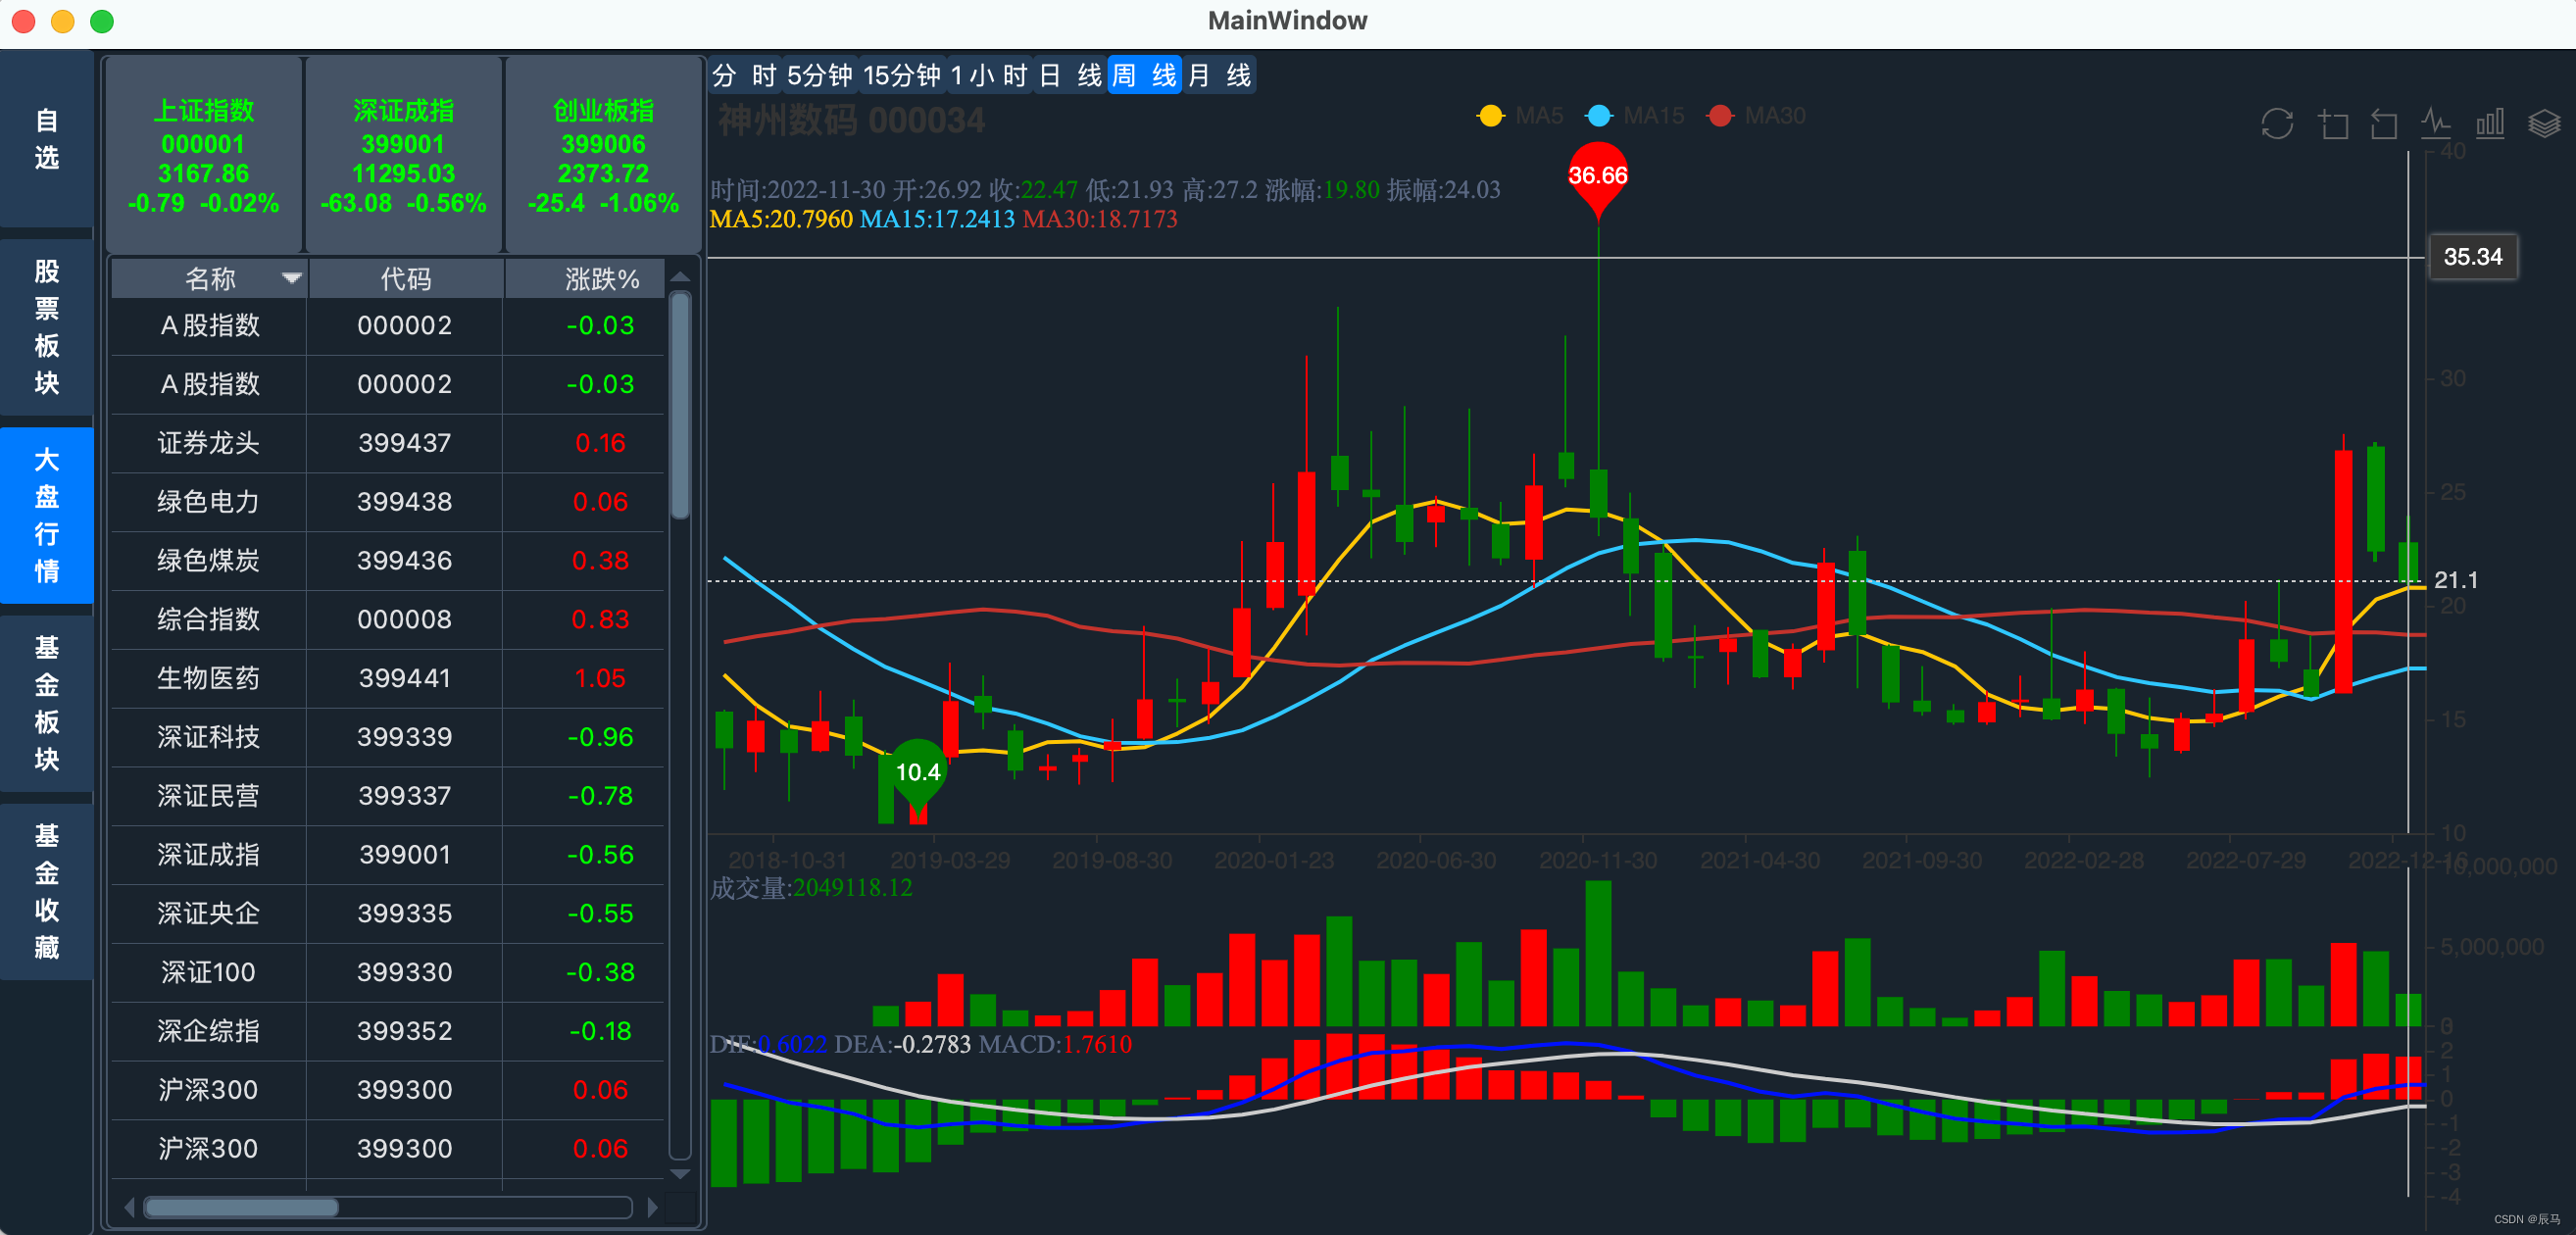Click the horizontal scrollbar left arrow
The image size is (2576, 1235).
pos(129,1208)
